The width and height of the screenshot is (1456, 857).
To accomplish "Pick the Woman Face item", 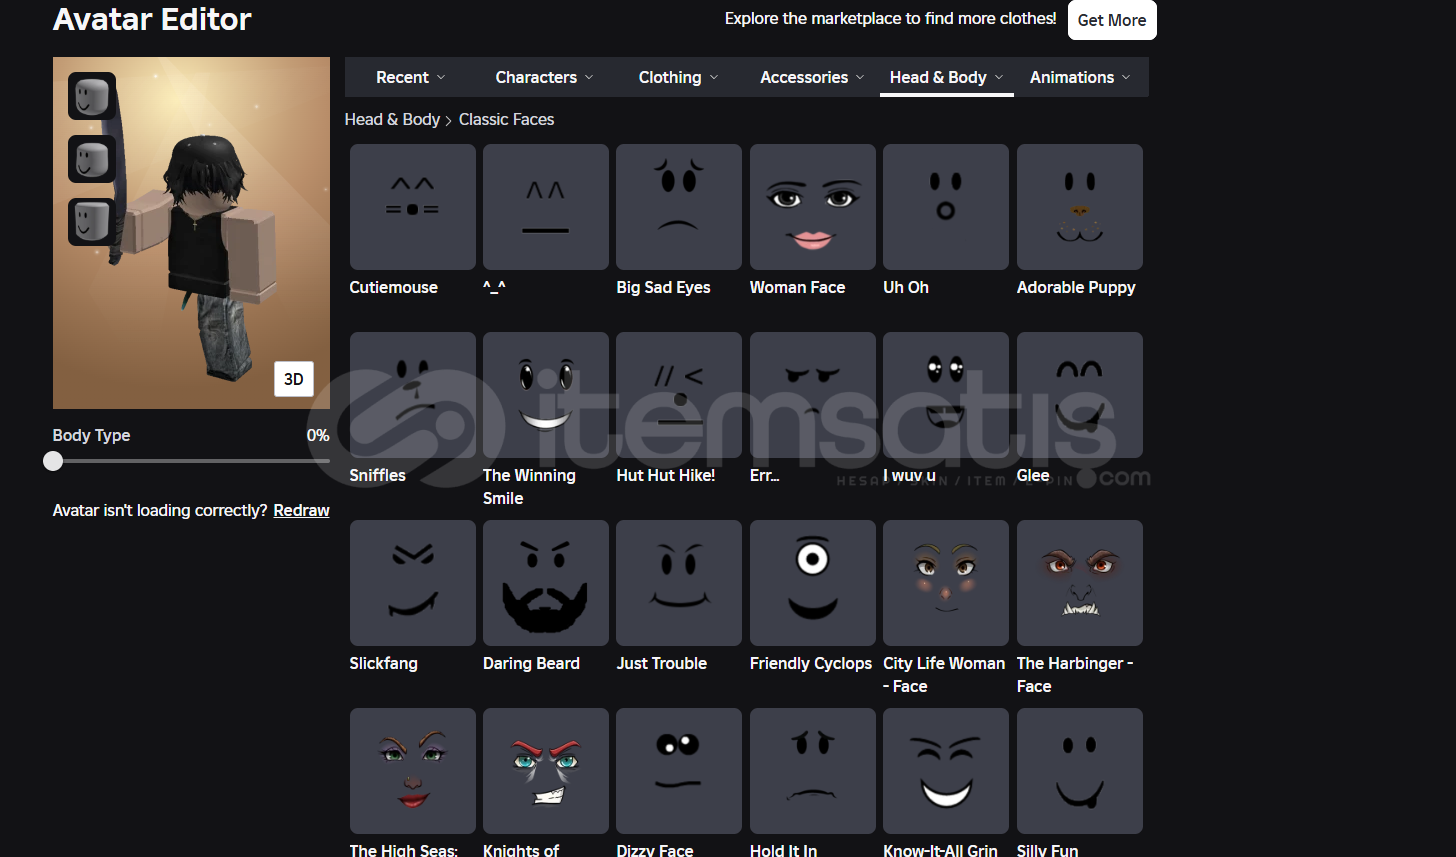I will (x=812, y=207).
